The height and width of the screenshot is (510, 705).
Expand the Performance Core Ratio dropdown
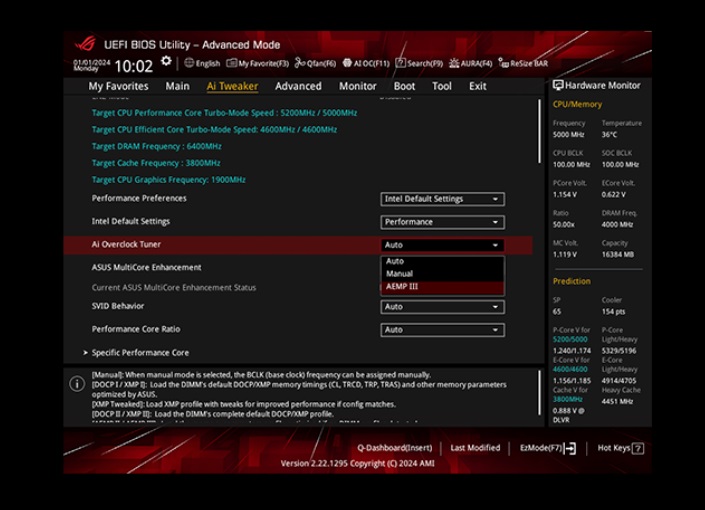(442, 330)
